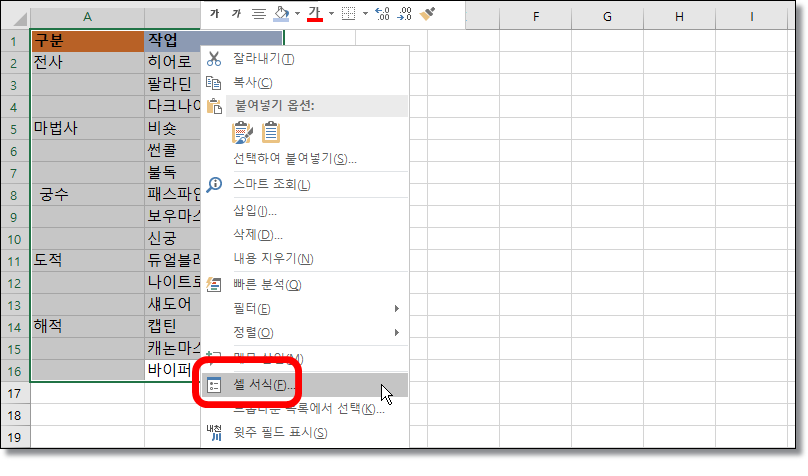
Task: Open 선택하여 붙여넣기(S) paste special
Action: pyautogui.click(x=305, y=159)
